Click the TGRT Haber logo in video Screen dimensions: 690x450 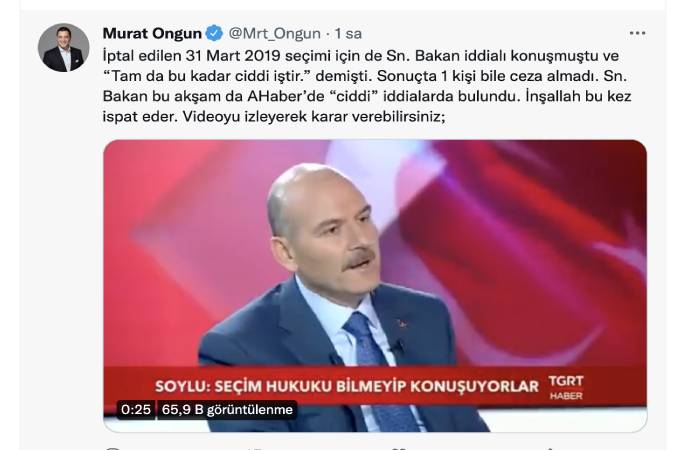click(566, 387)
